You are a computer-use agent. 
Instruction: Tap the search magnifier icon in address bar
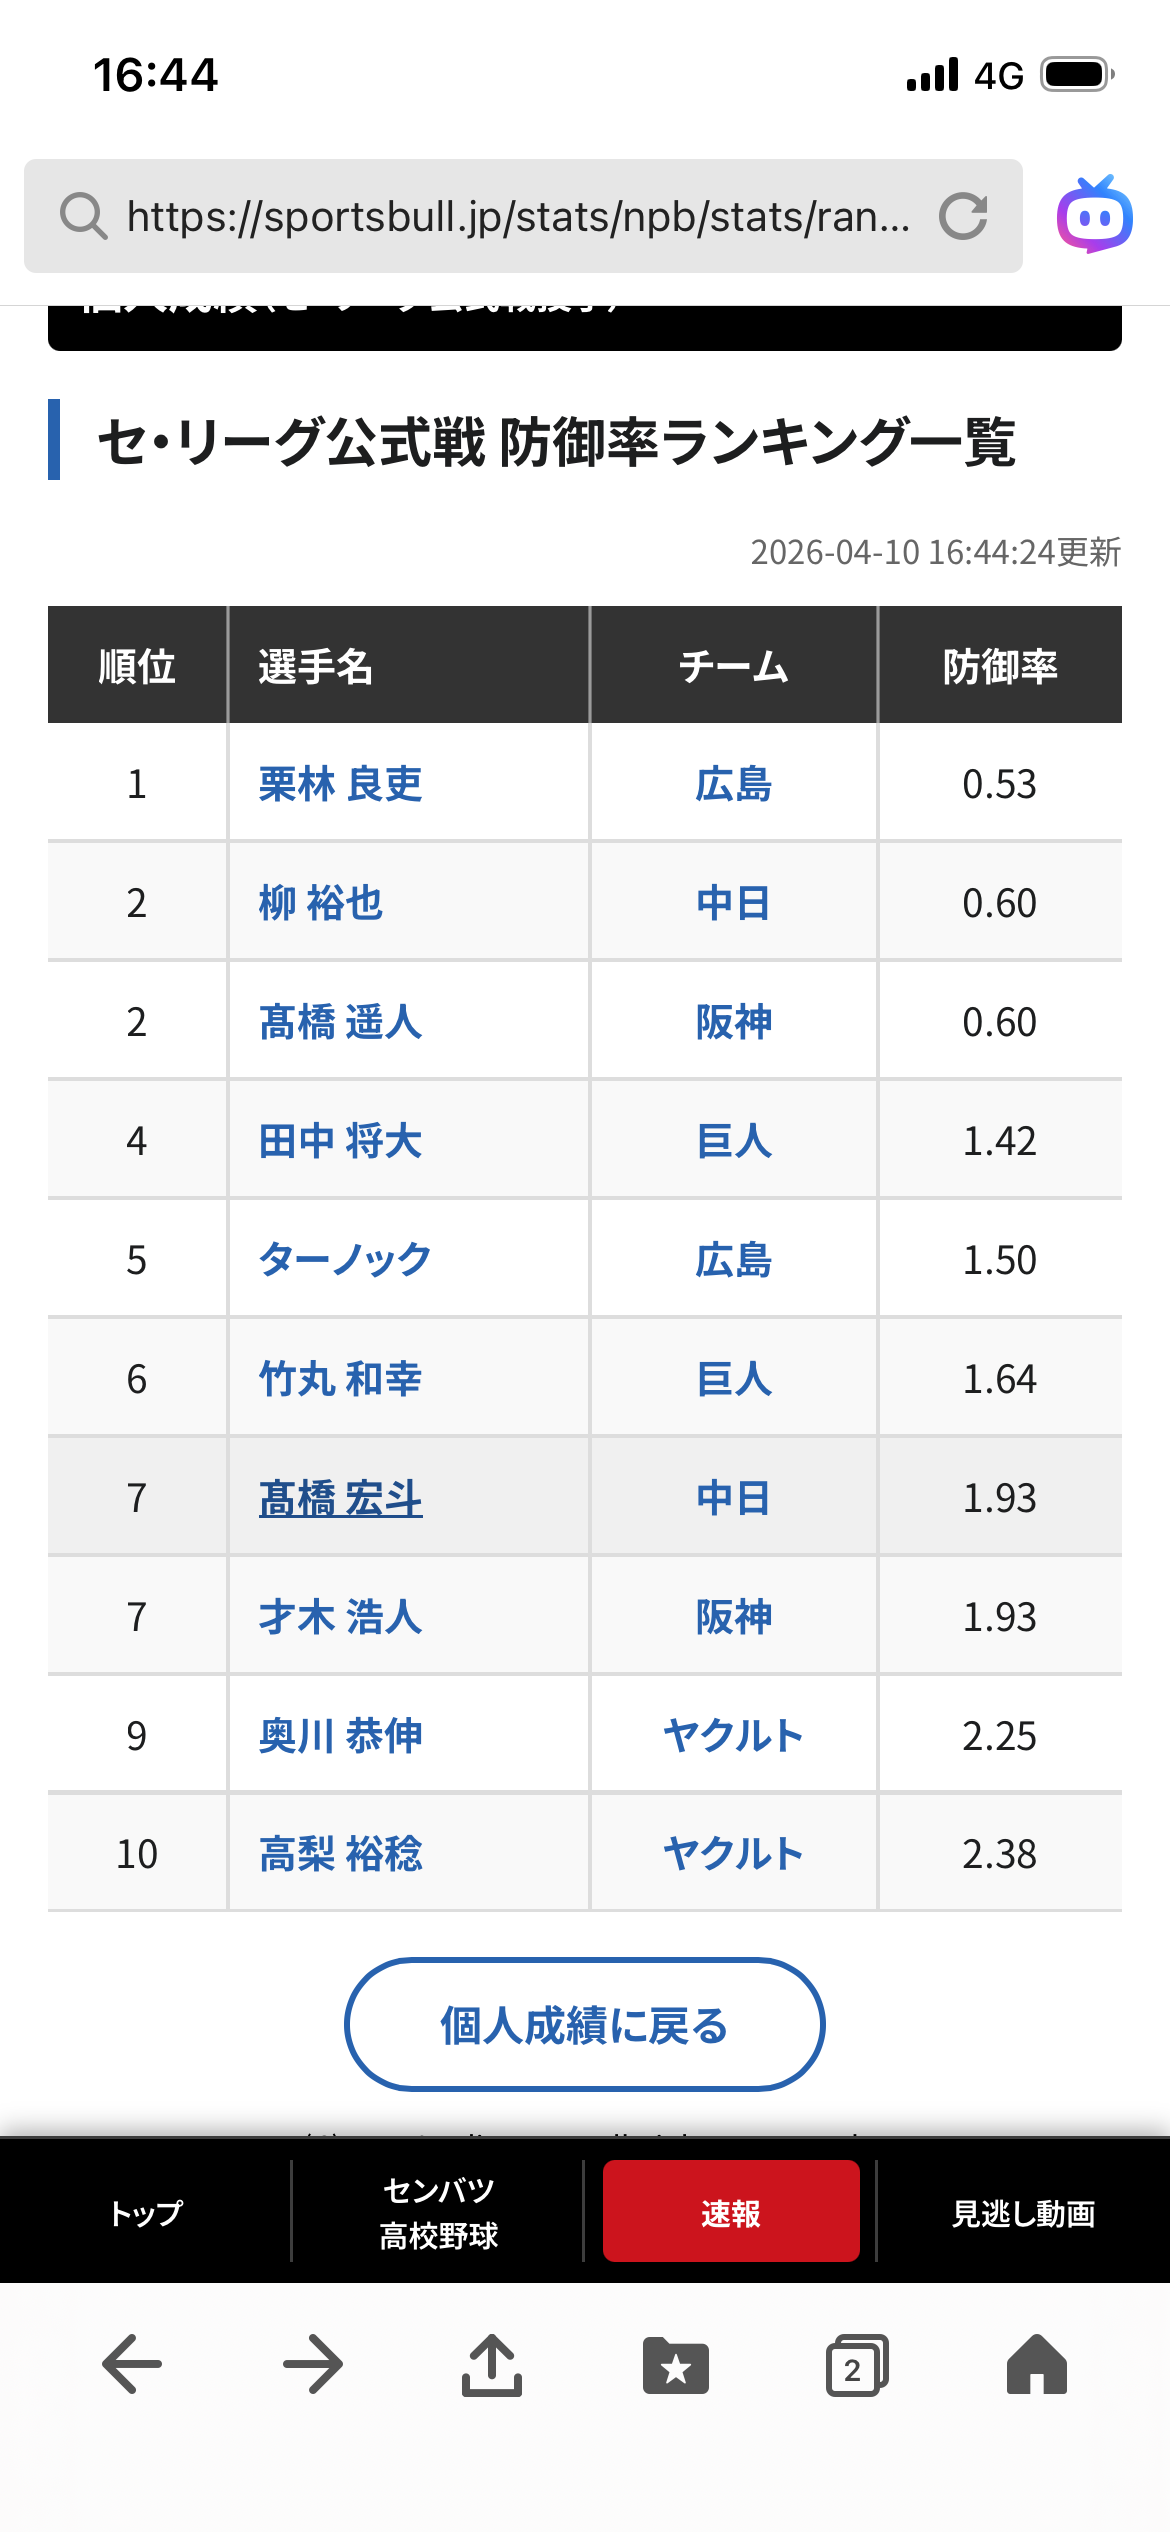(x=84, y=216)
